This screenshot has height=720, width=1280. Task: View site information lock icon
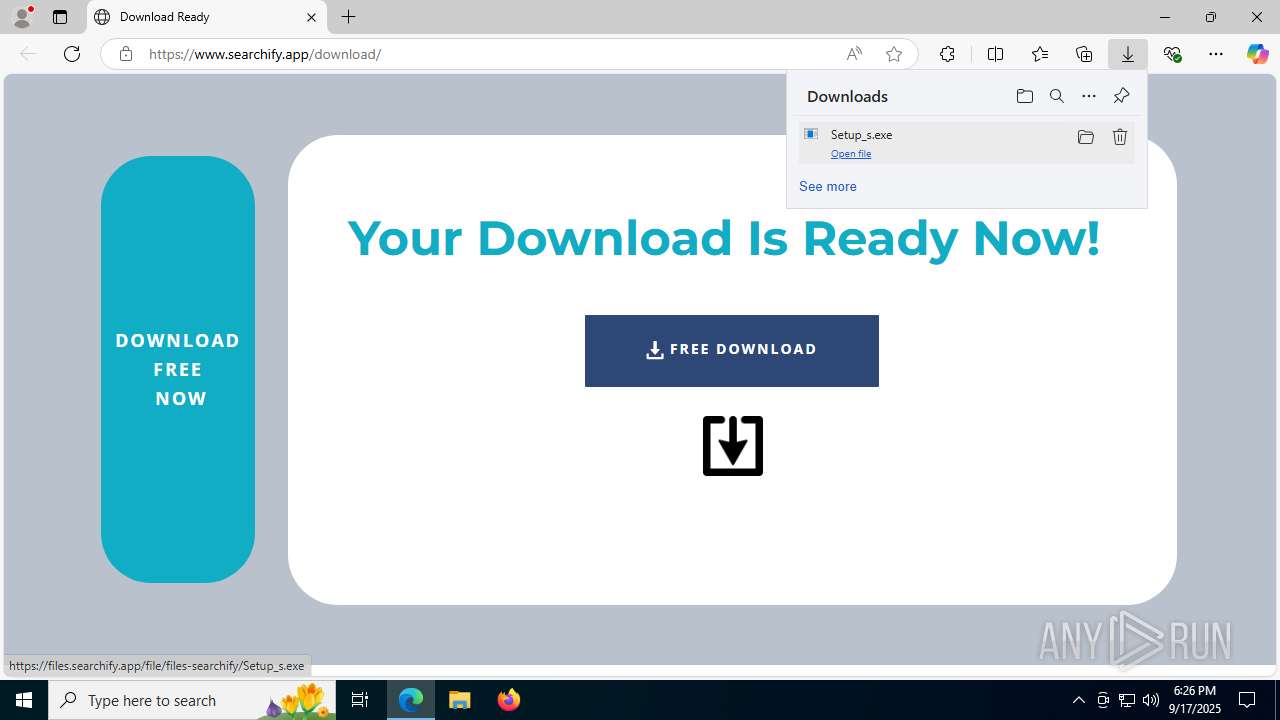(x=125, y=54)
